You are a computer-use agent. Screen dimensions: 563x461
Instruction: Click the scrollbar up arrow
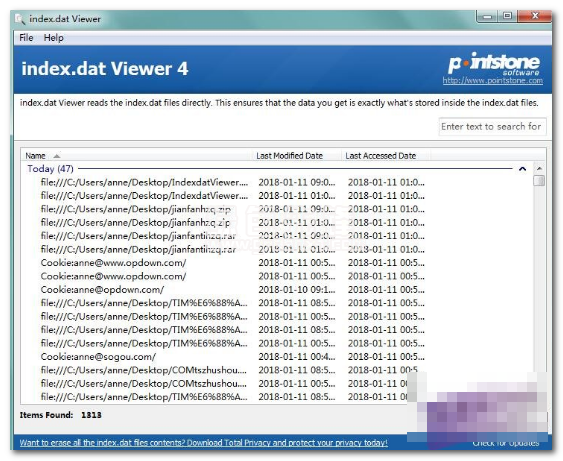click(x=539, y=168)
